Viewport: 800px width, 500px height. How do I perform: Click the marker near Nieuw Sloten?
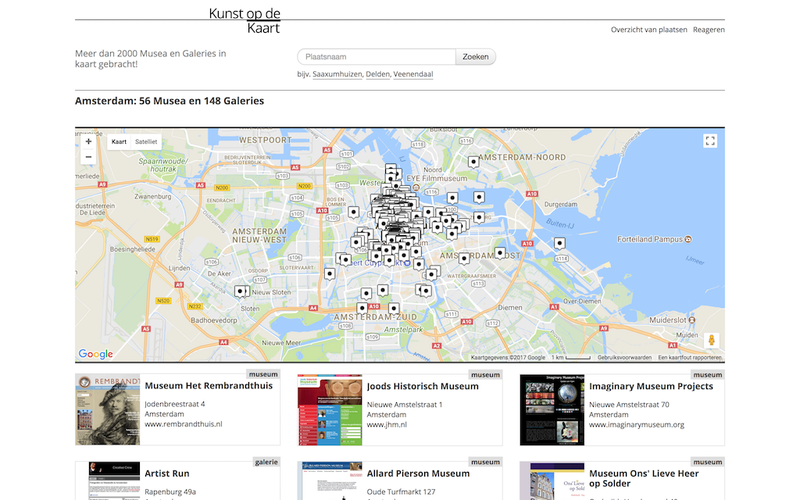[241, 291]
